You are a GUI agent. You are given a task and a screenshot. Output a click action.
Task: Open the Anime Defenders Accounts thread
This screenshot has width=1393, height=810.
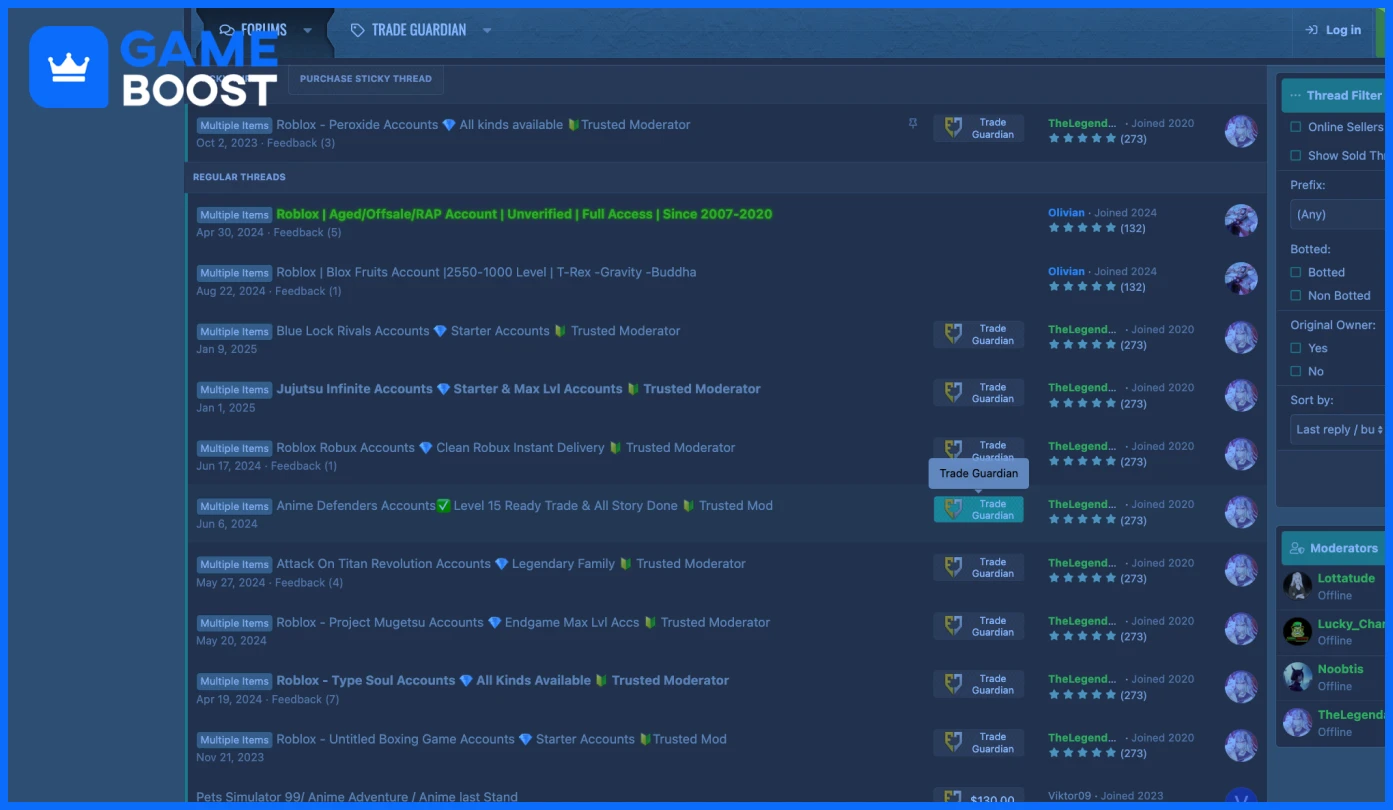point(525,506)
